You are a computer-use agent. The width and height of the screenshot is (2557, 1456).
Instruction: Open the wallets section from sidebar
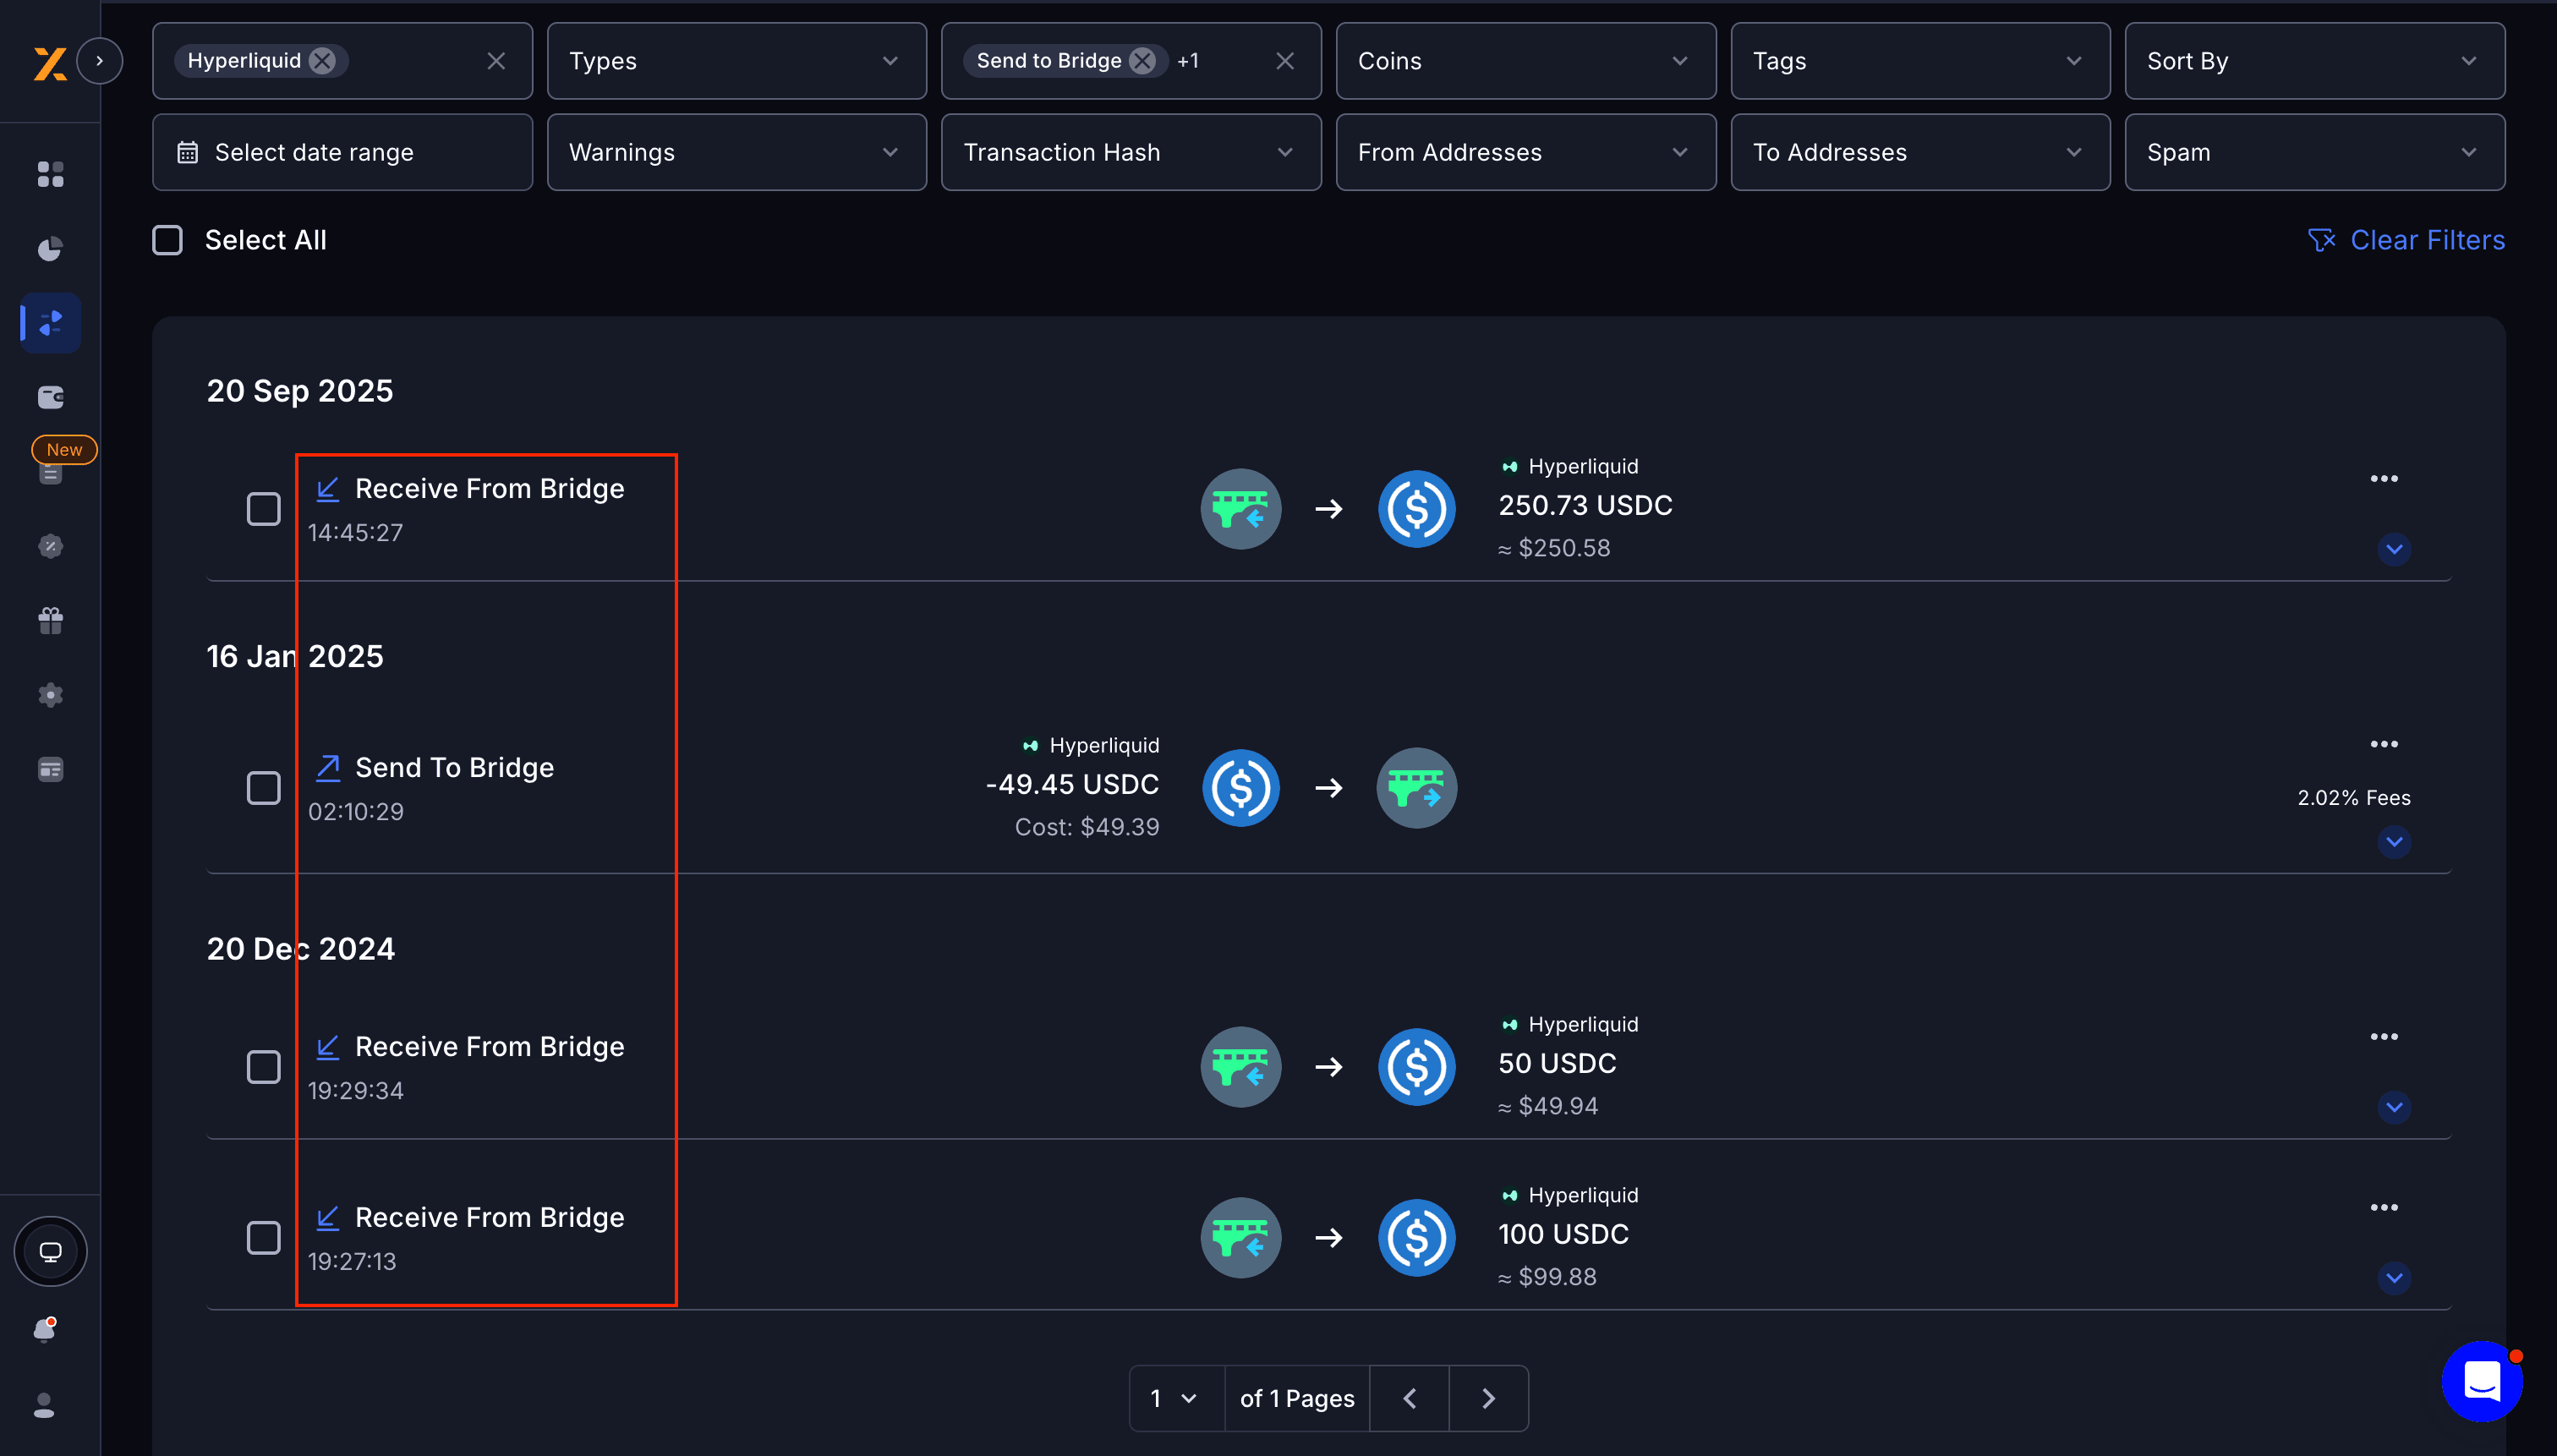(50, 396)
